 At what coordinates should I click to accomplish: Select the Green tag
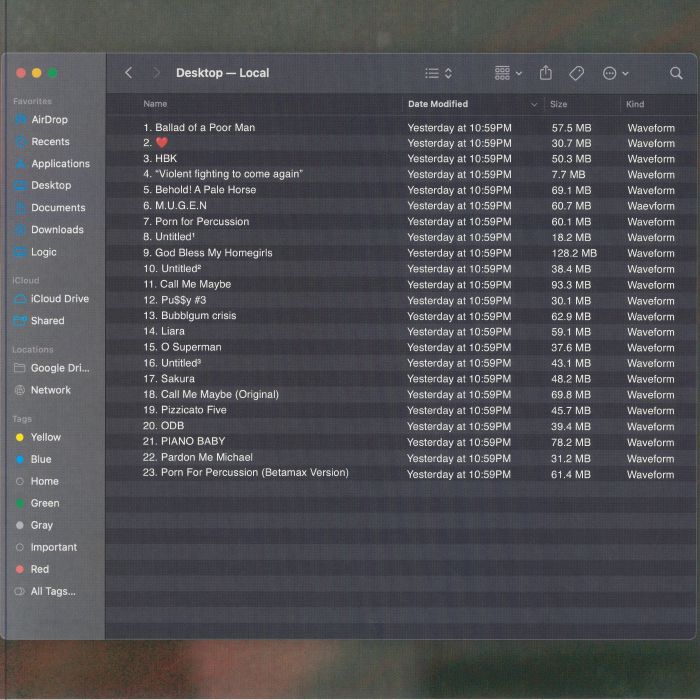[x=38, y=503]
